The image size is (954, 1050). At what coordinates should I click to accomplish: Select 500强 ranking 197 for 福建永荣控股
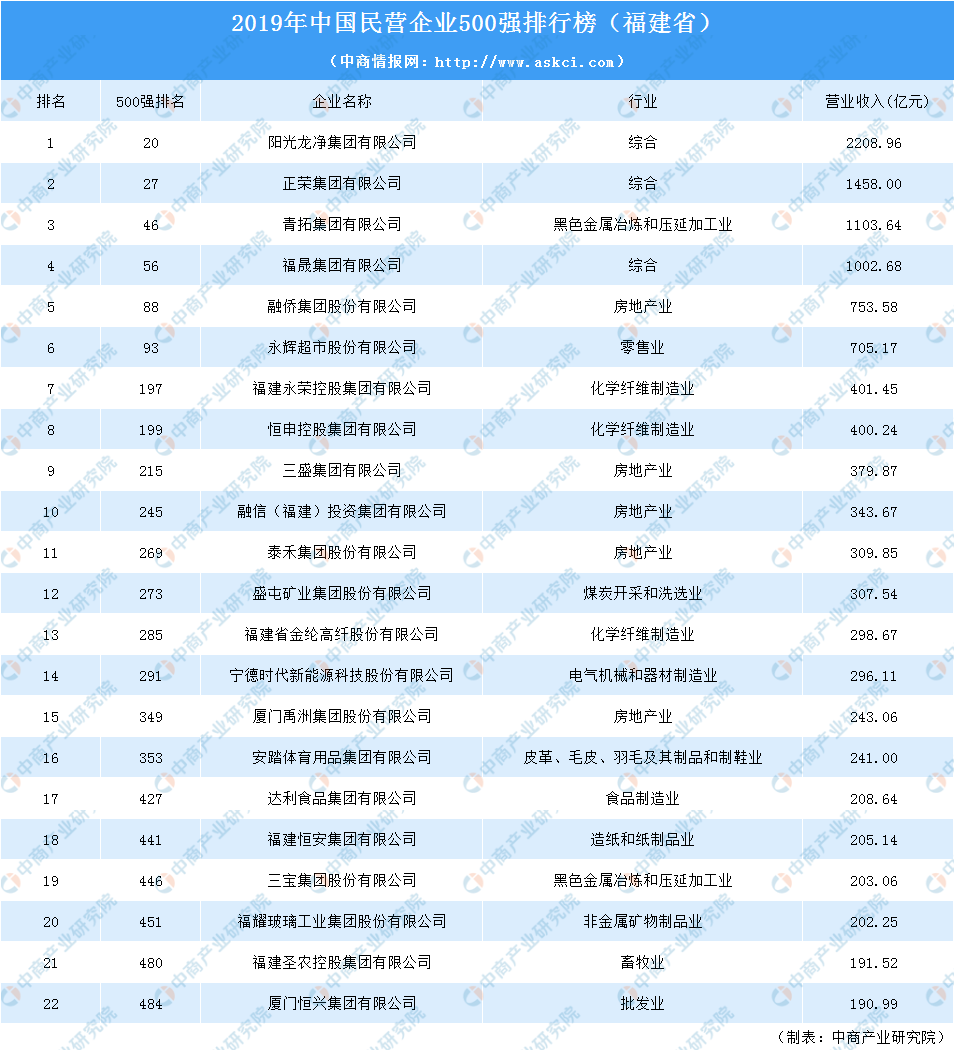[151, 389]
